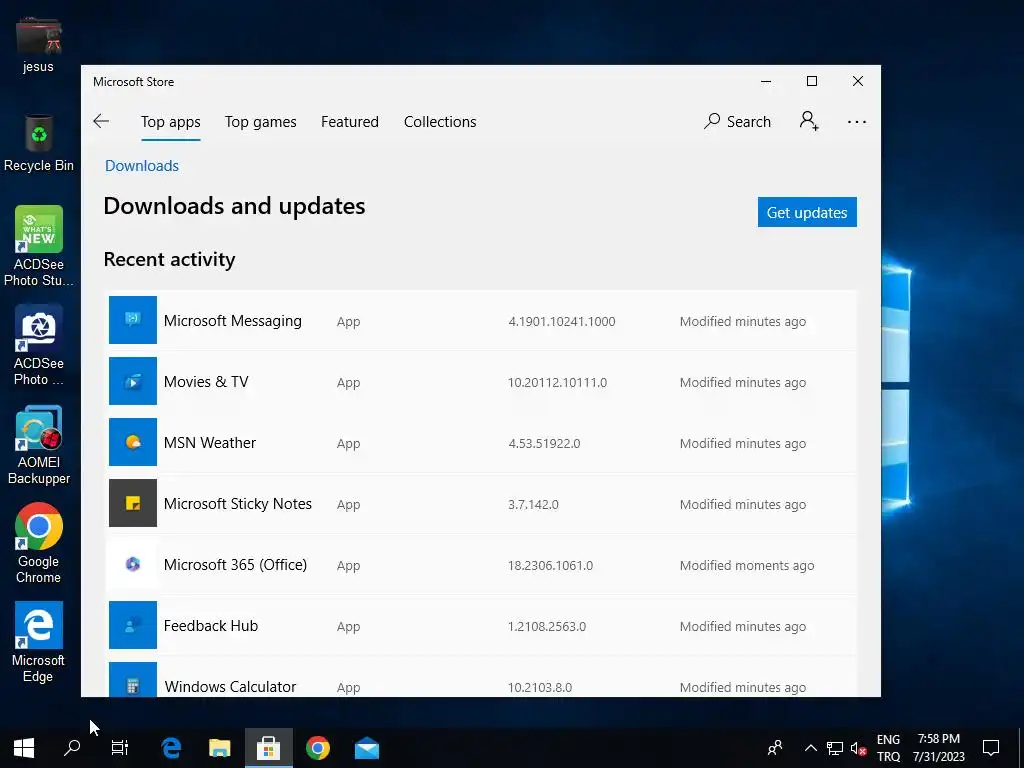
Task: Maximize the Microsoft Store window
Action: (x=812, y=81)
